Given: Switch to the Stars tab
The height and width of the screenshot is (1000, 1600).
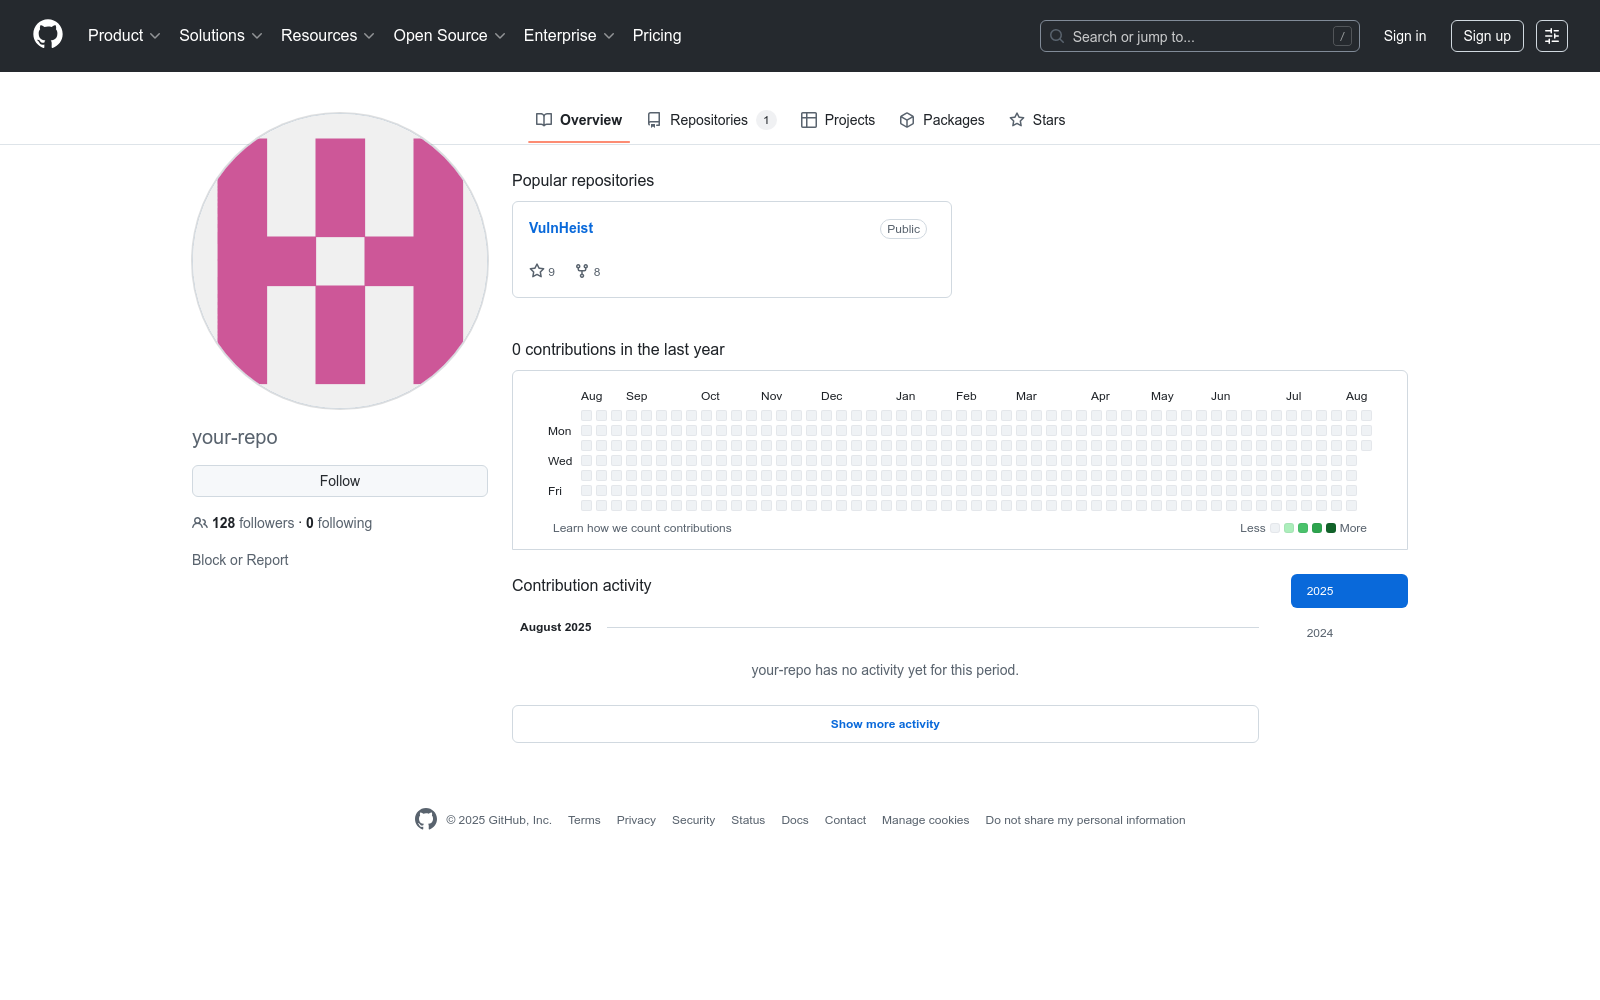Looking at the screenshot, I should 1037,120.
